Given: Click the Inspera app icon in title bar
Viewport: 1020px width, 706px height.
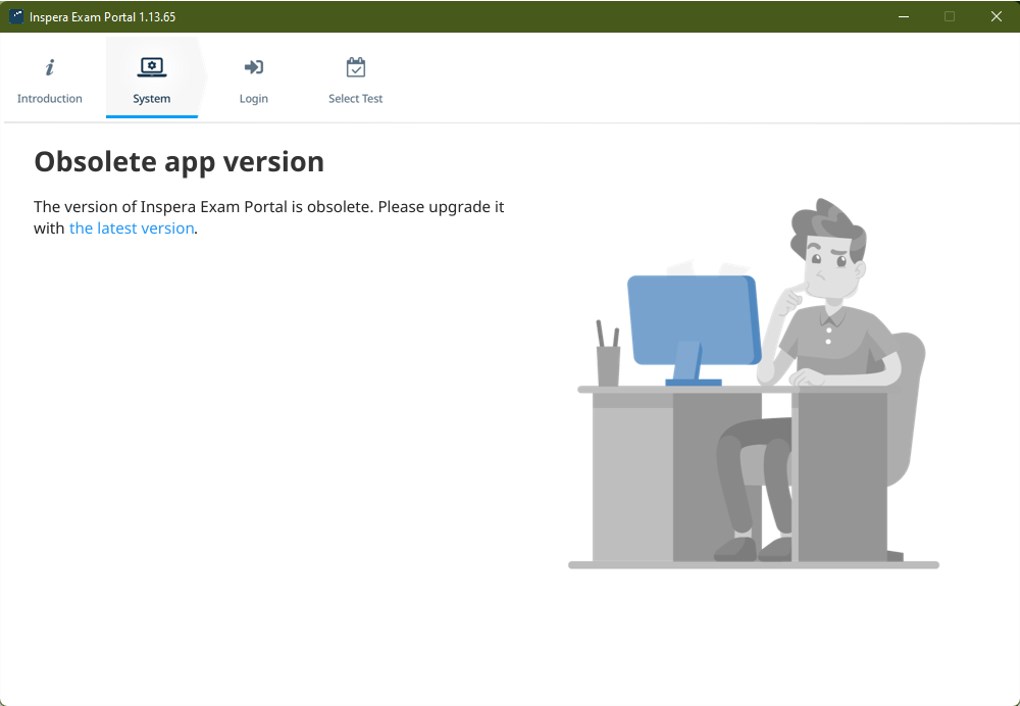Looking at the screenshot, I should (x=16, y=16).
